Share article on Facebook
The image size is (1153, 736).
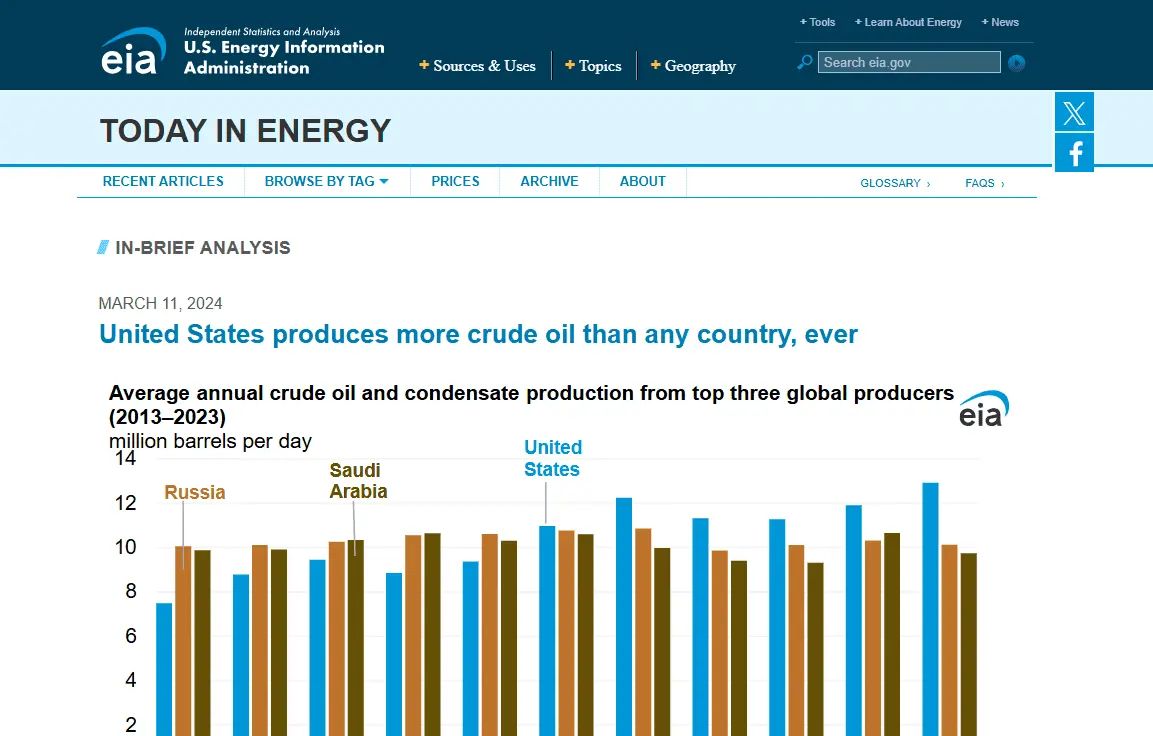[1074, 153]
